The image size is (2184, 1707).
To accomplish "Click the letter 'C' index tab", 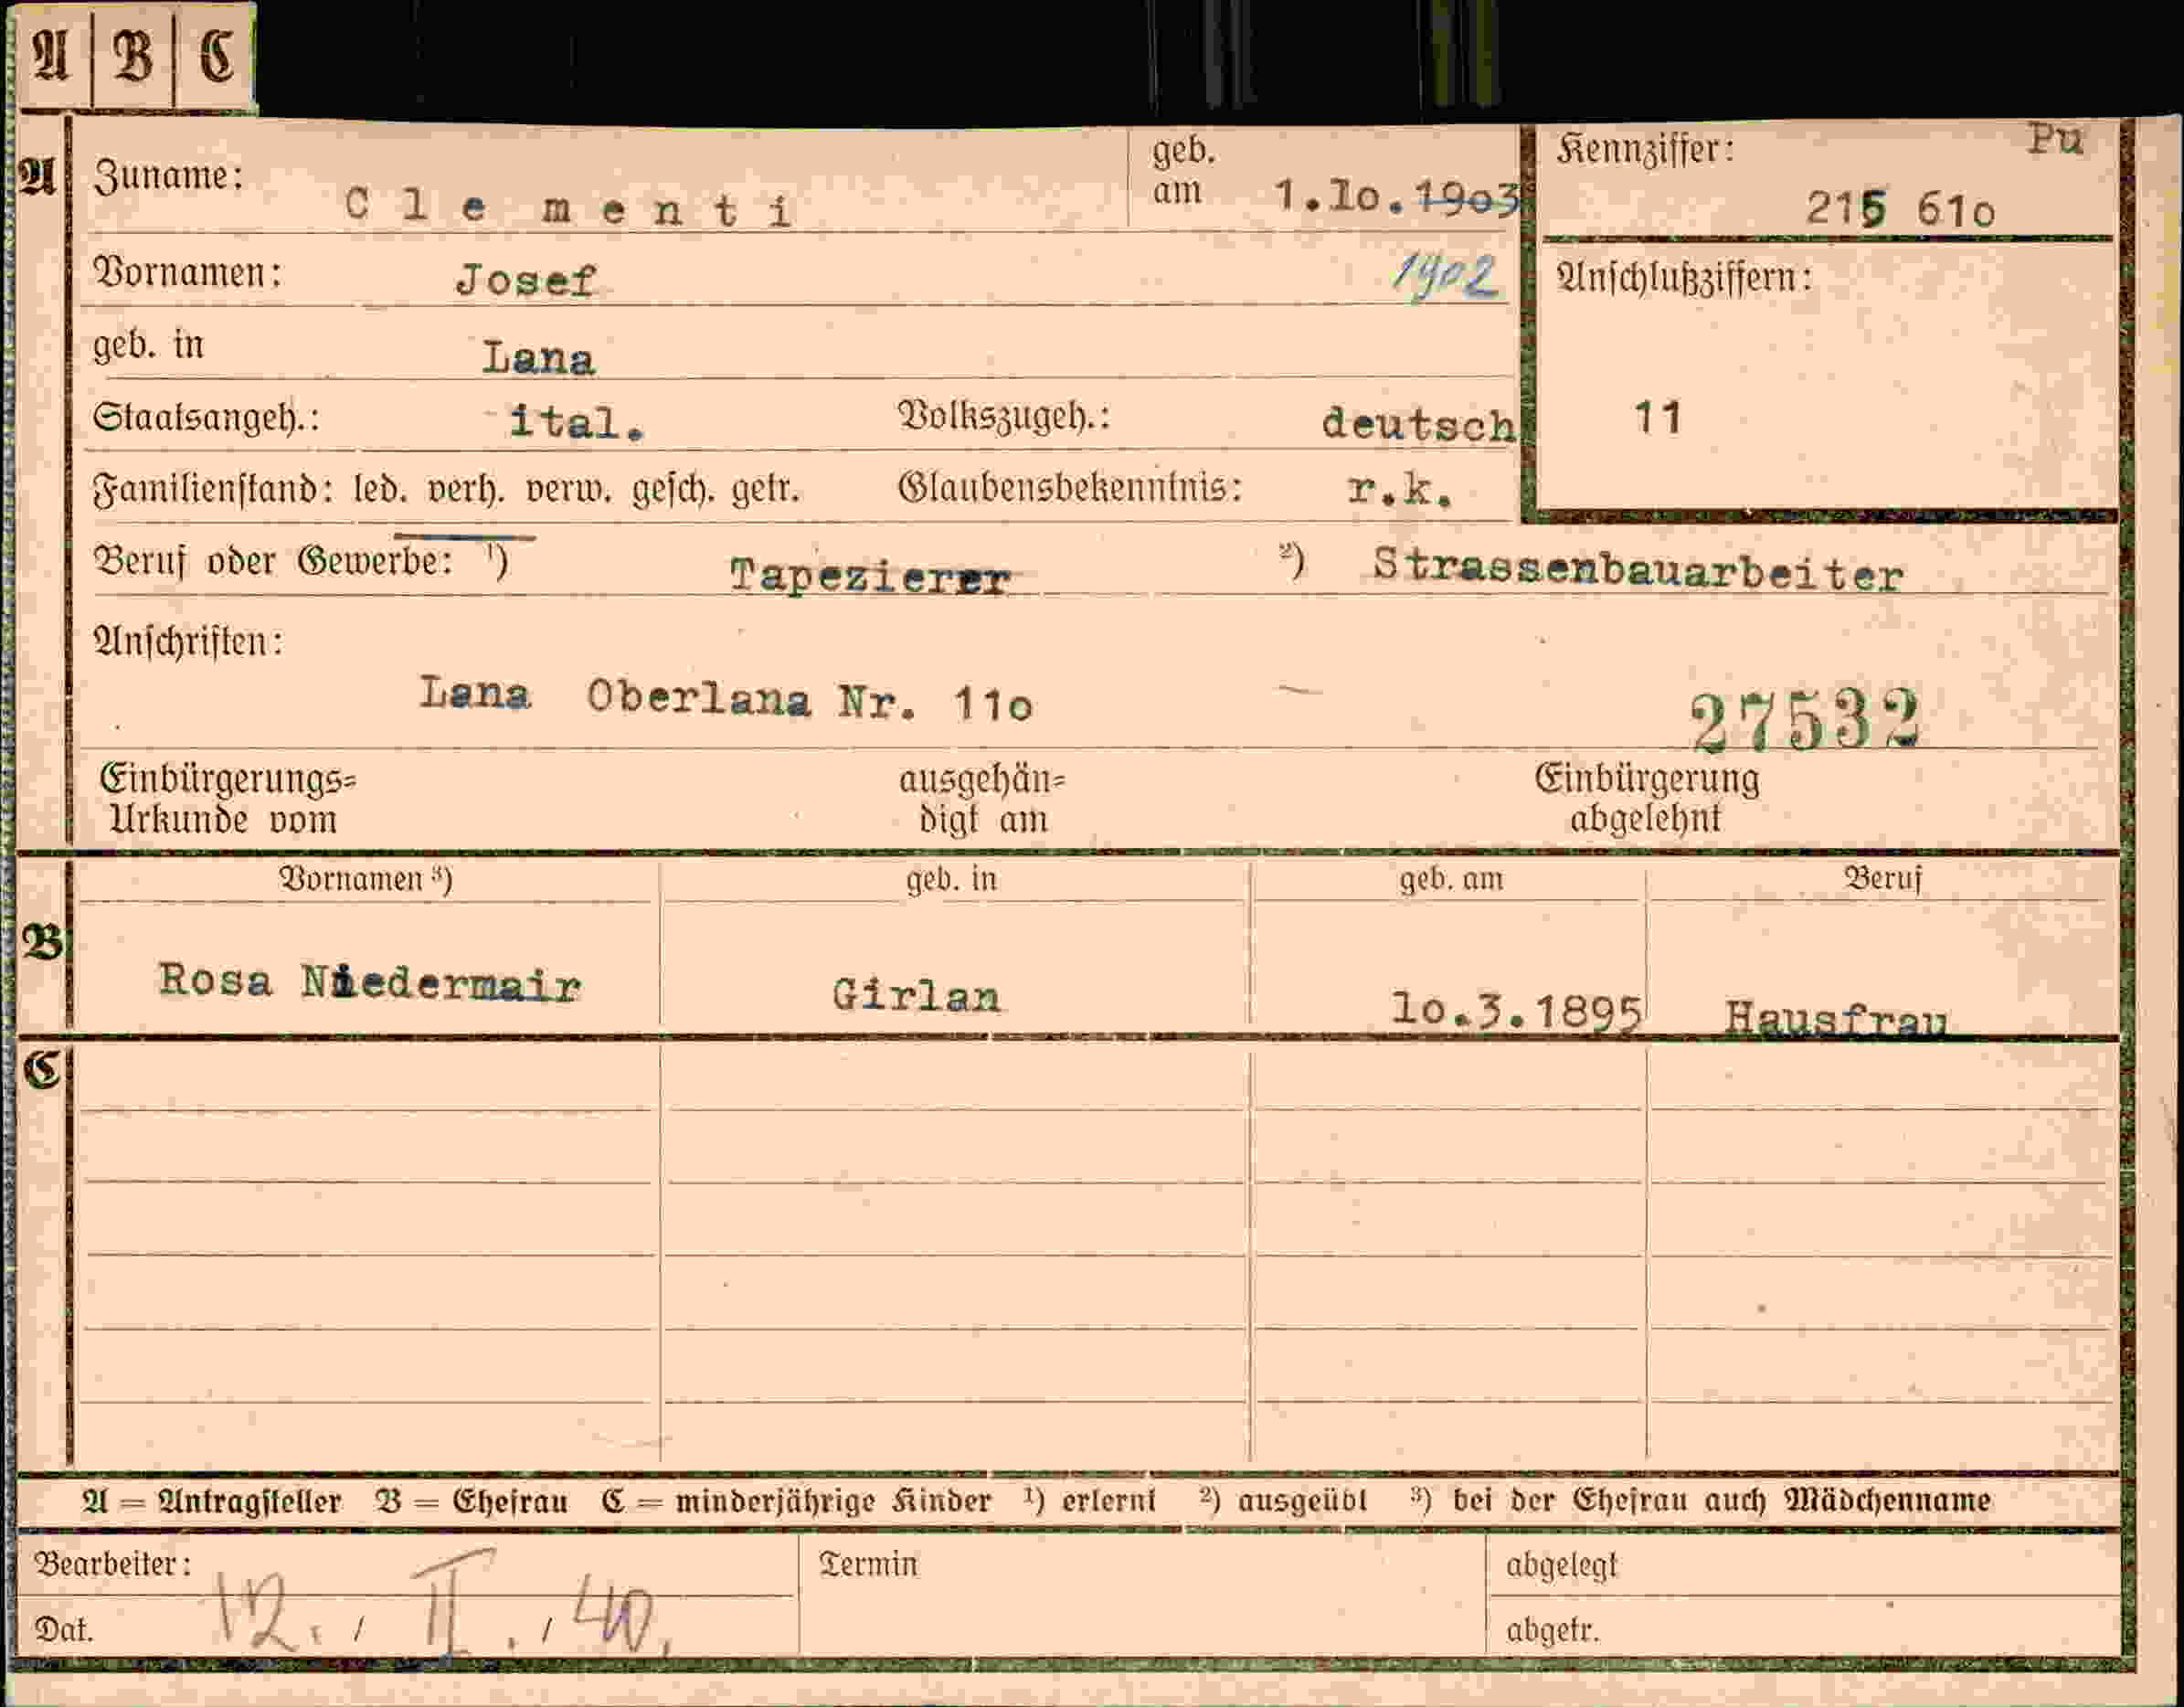I will pos(216,55).
